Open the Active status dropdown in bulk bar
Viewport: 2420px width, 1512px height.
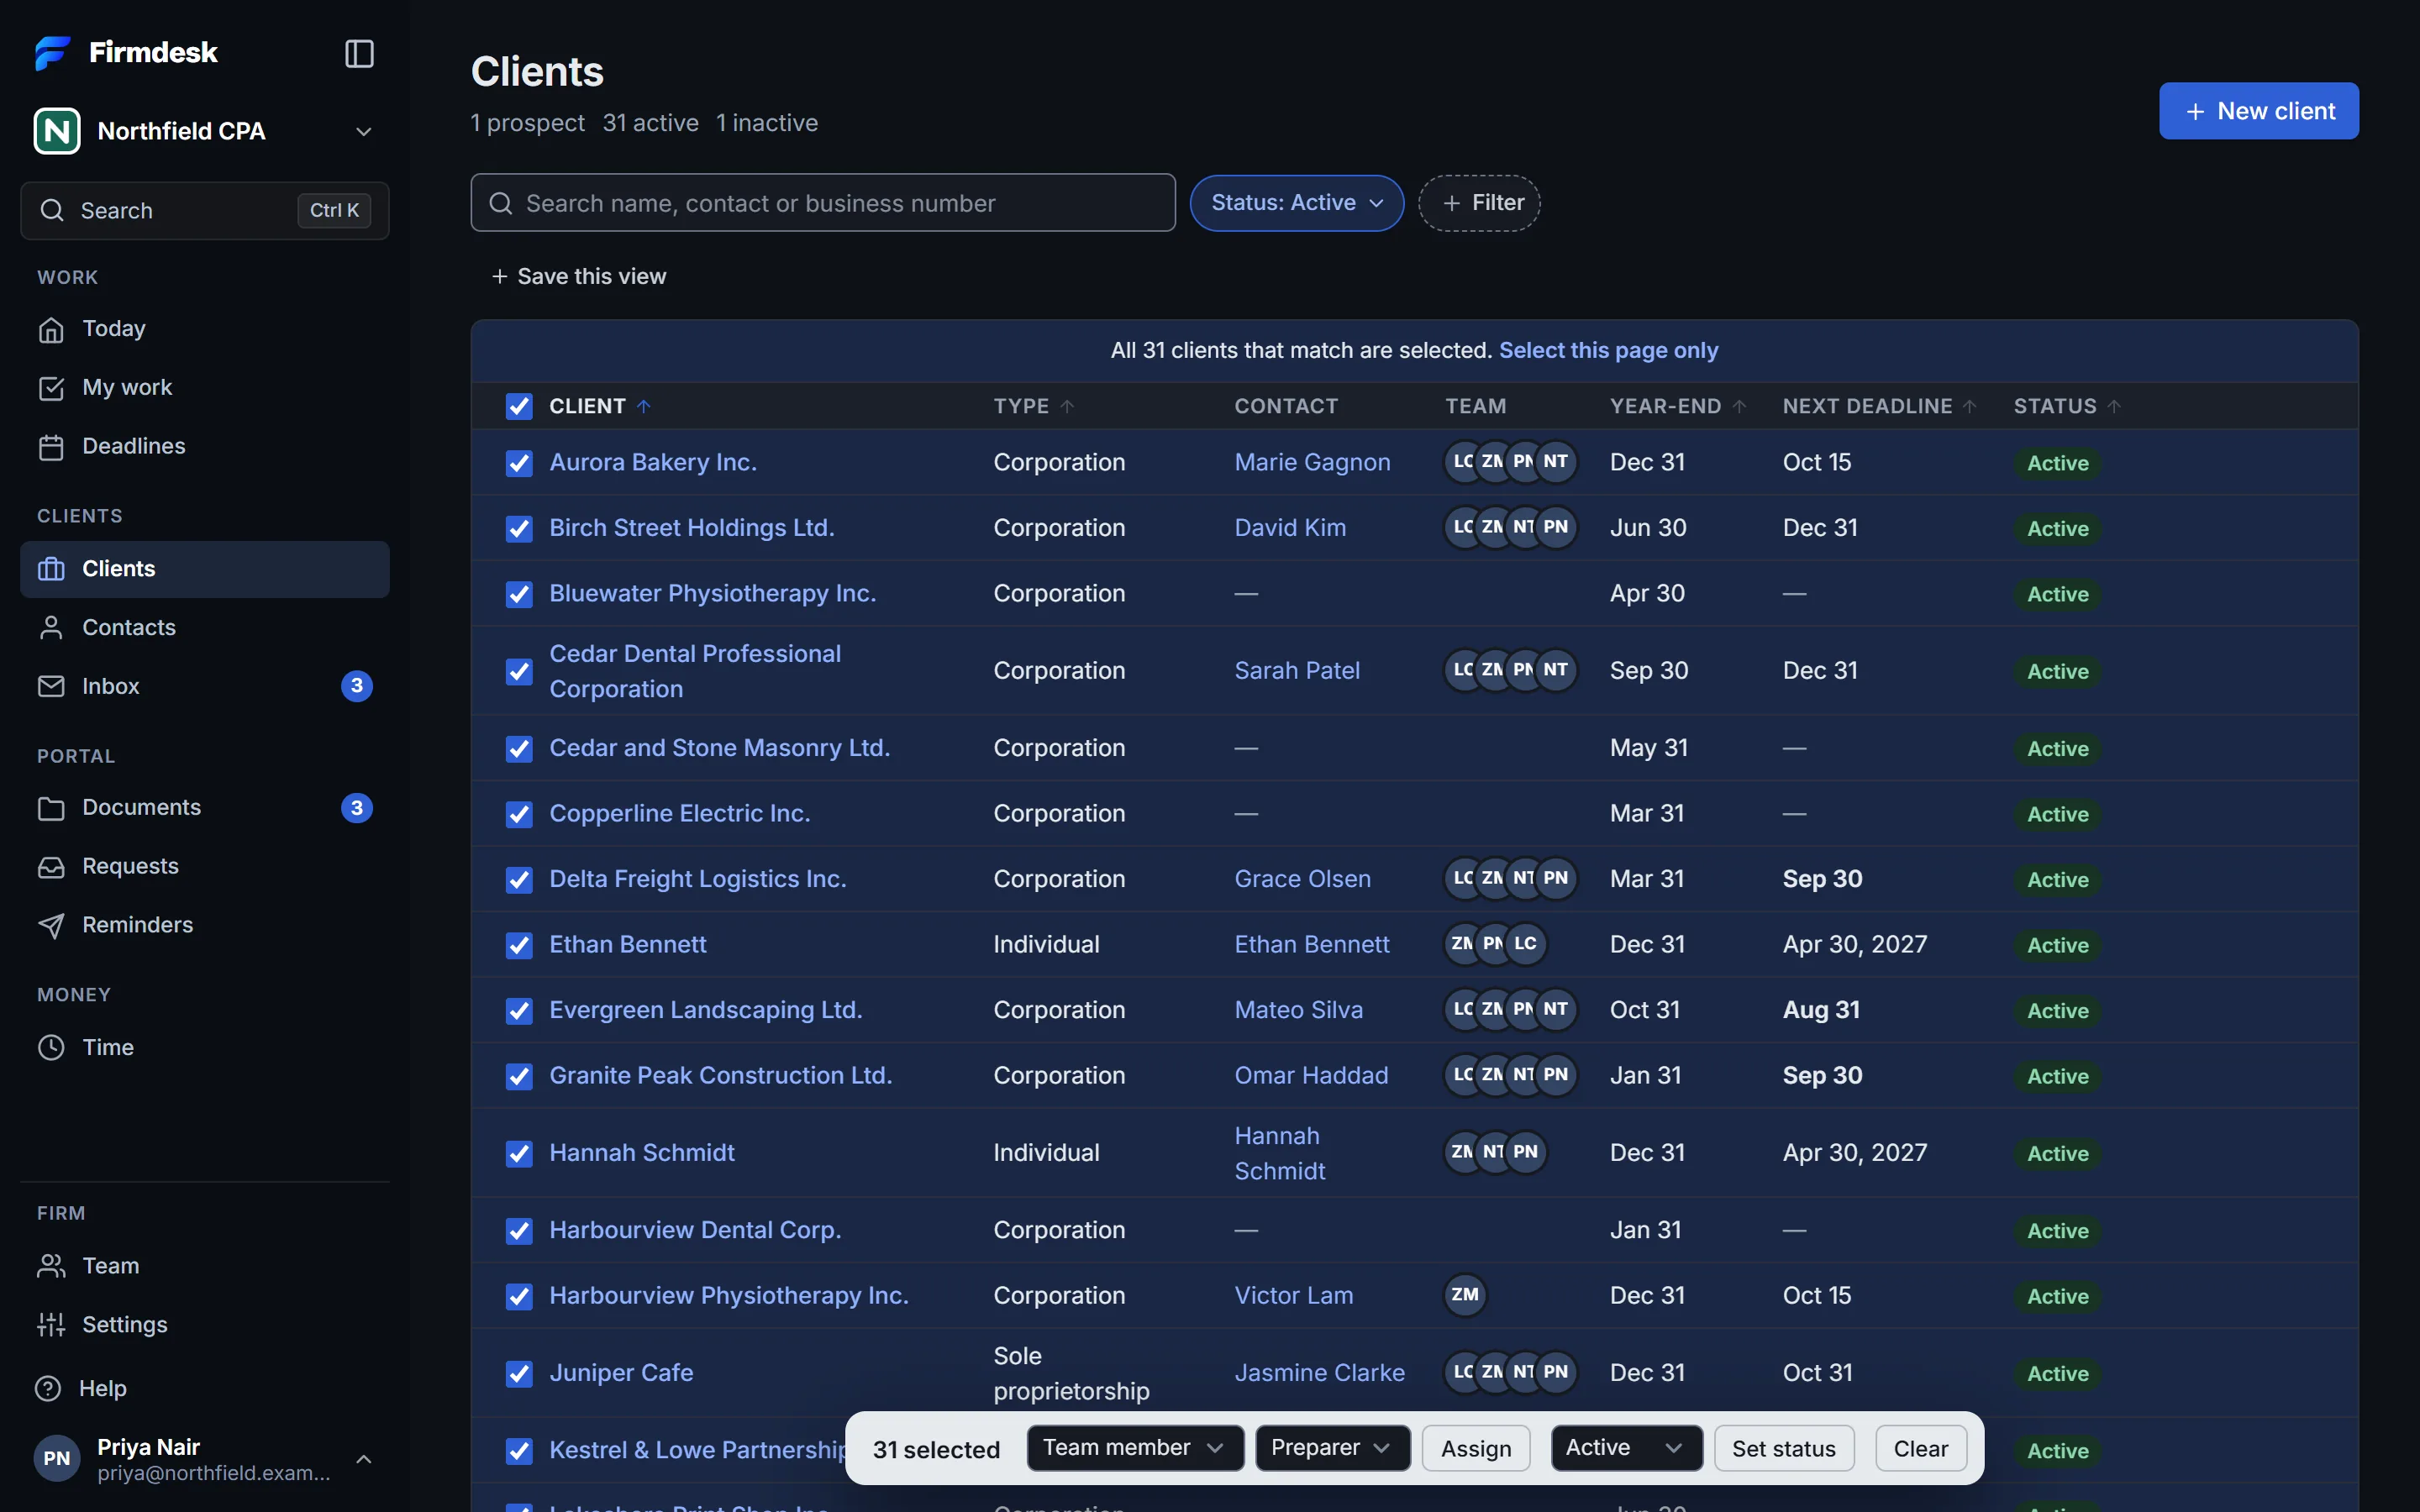pos(1626,1448)
